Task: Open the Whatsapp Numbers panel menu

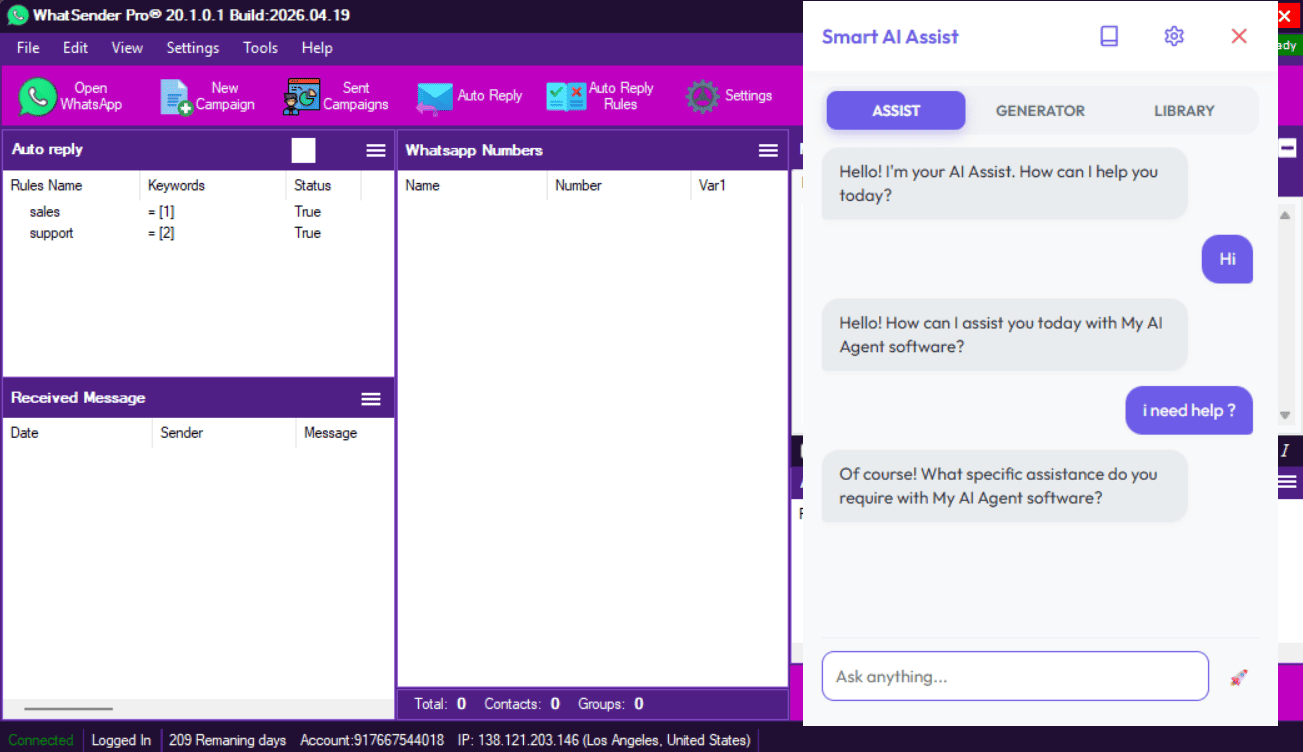Action: point(768,150)
